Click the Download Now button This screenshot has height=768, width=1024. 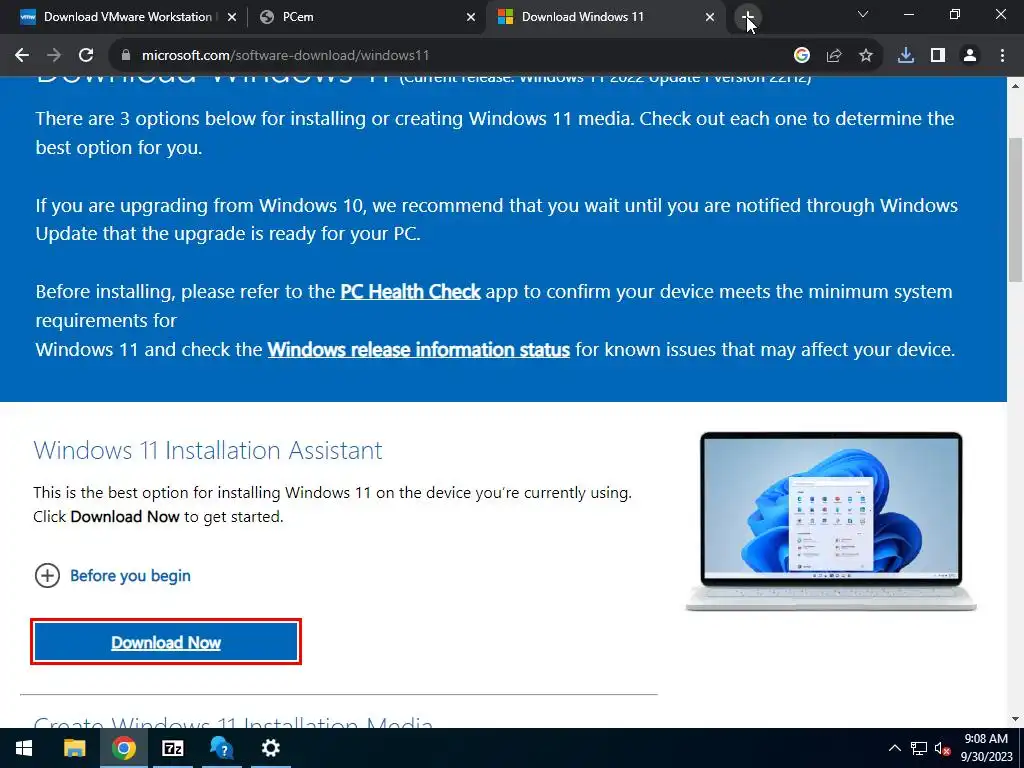pos(165,642)
